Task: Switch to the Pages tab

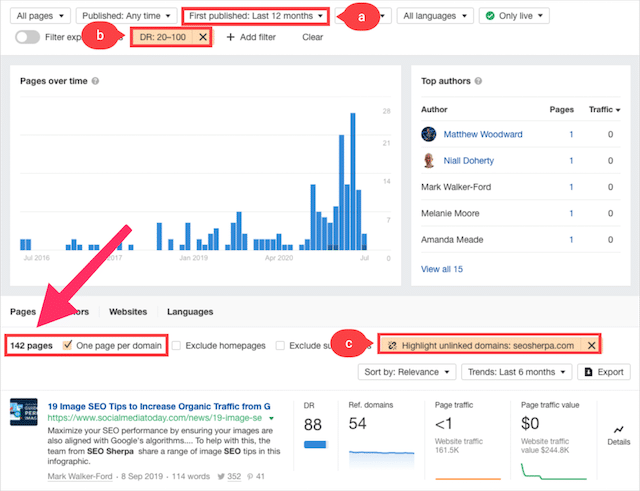Action: pos(23,312)
